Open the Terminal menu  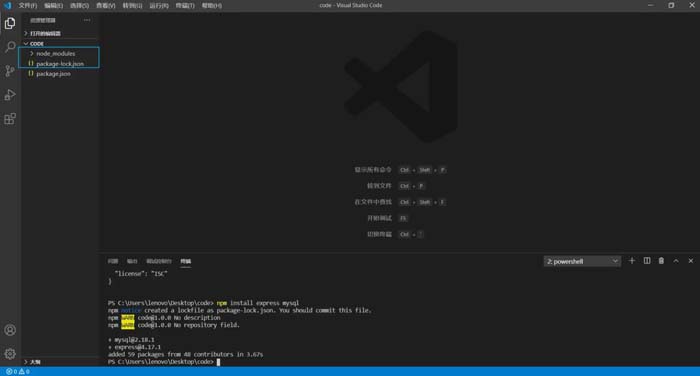[185, 5]
